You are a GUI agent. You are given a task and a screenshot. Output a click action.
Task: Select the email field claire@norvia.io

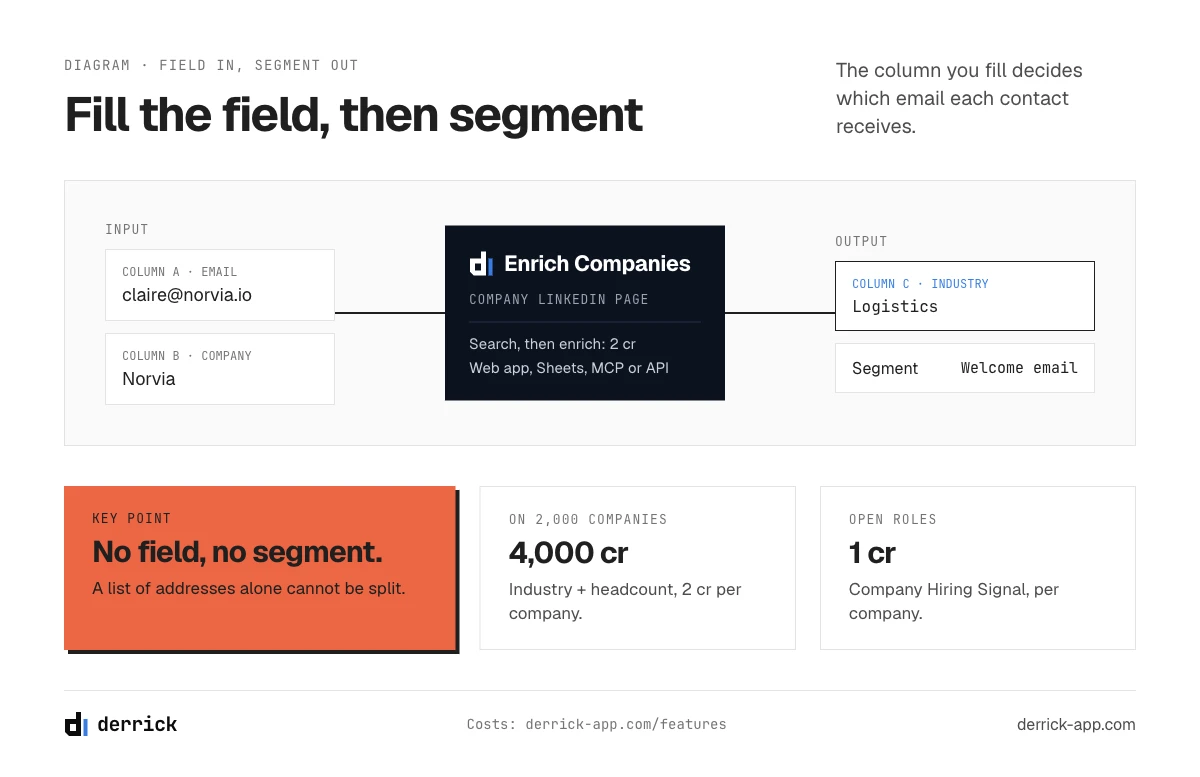[220, 285]
